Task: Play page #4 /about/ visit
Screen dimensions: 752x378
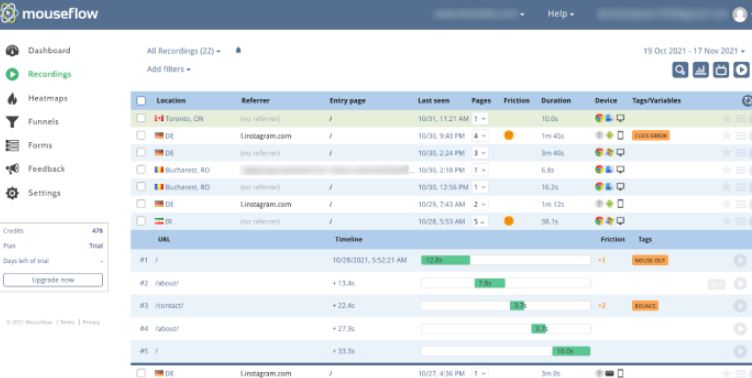Action: tap(740, 329)
